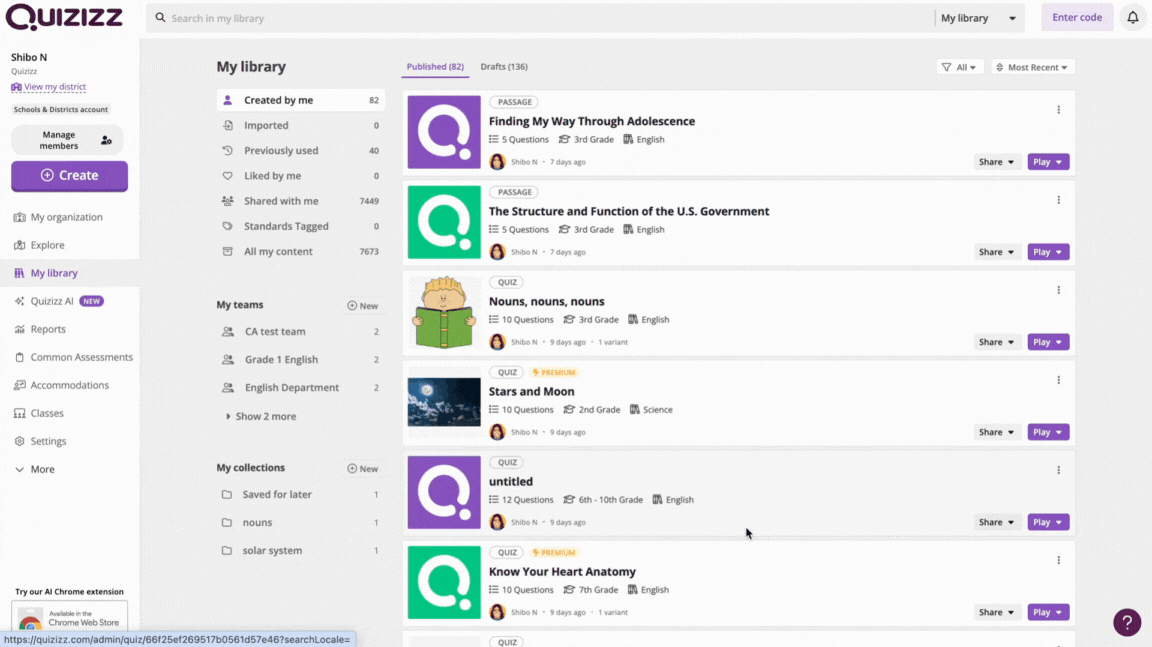Screen dimensions: 1152x647
Task: Open the All filter dropdown
Action: coord(959,67)
